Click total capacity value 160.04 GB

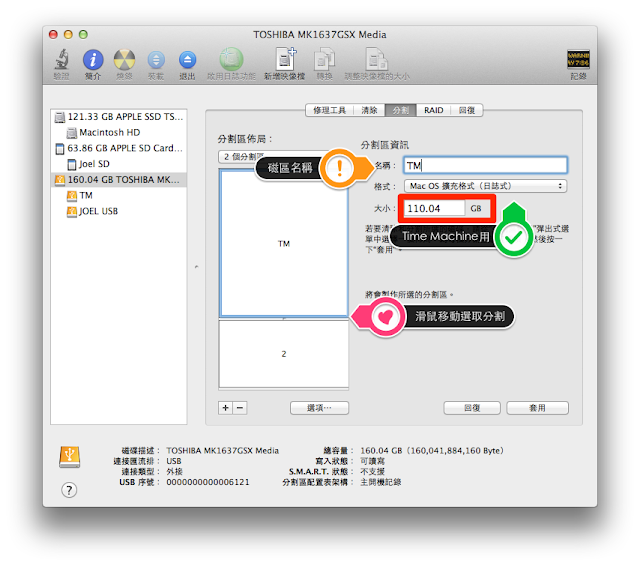[432, 451]
